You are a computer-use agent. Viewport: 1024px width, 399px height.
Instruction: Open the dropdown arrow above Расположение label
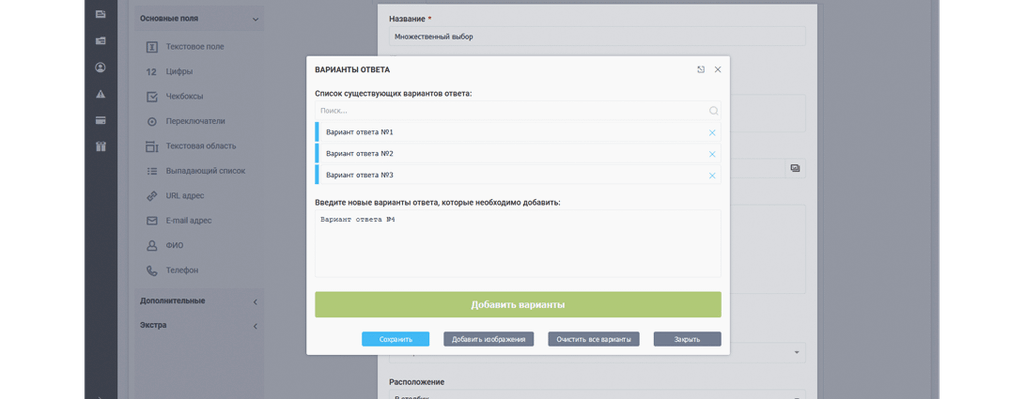(797, 353)
